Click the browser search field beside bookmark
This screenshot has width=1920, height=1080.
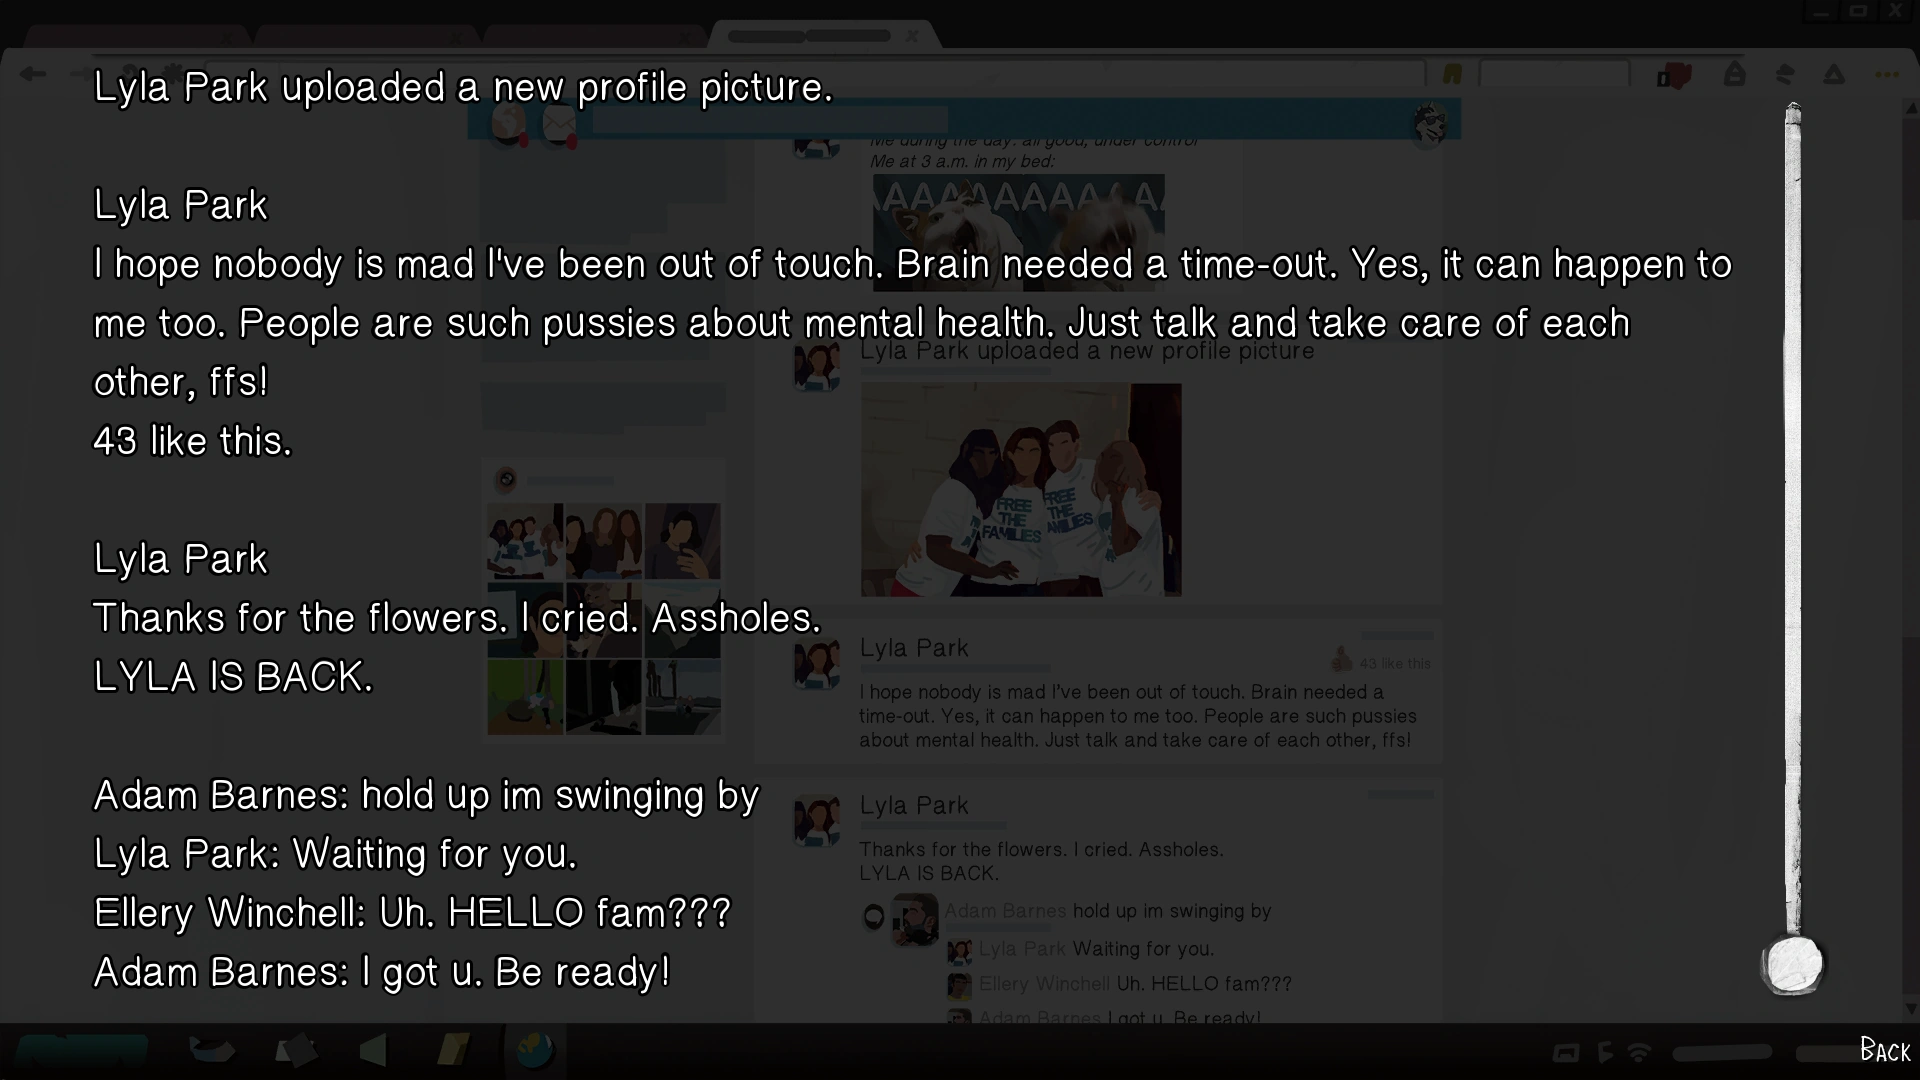pyautogui.click(x=1554, y=74)
